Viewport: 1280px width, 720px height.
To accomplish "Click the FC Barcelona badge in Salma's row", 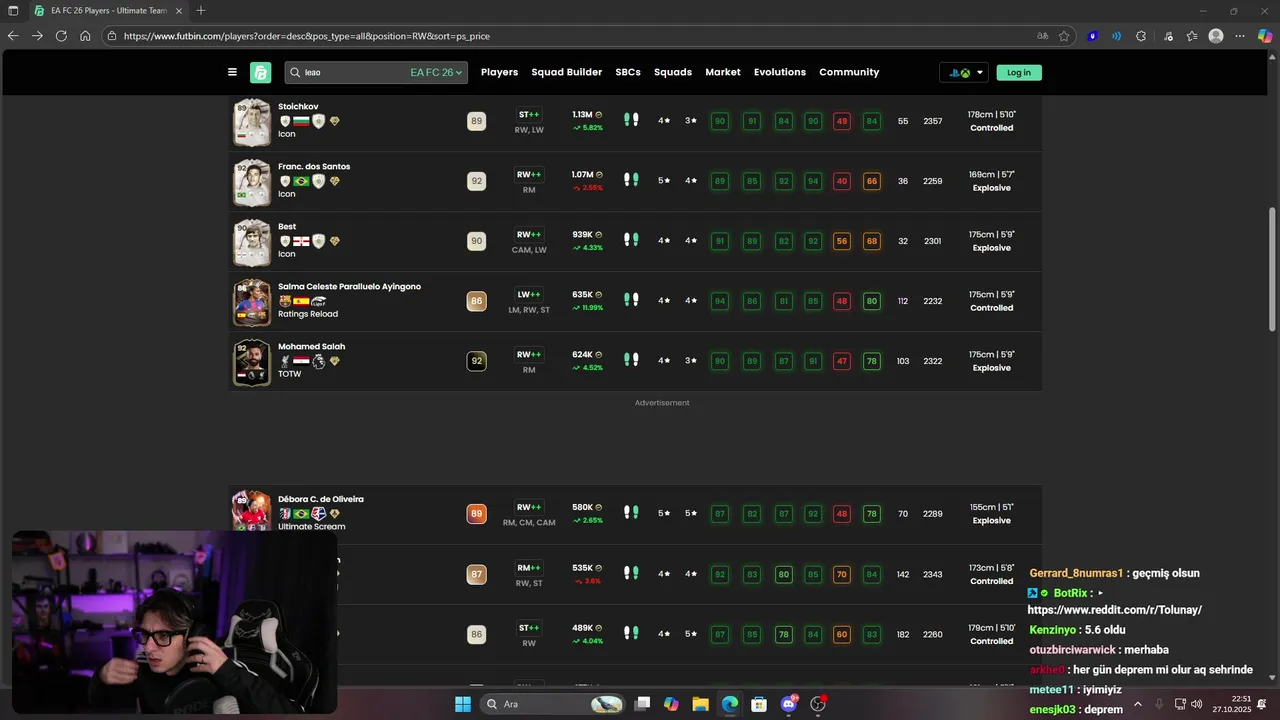I will [x=285, y=301].
